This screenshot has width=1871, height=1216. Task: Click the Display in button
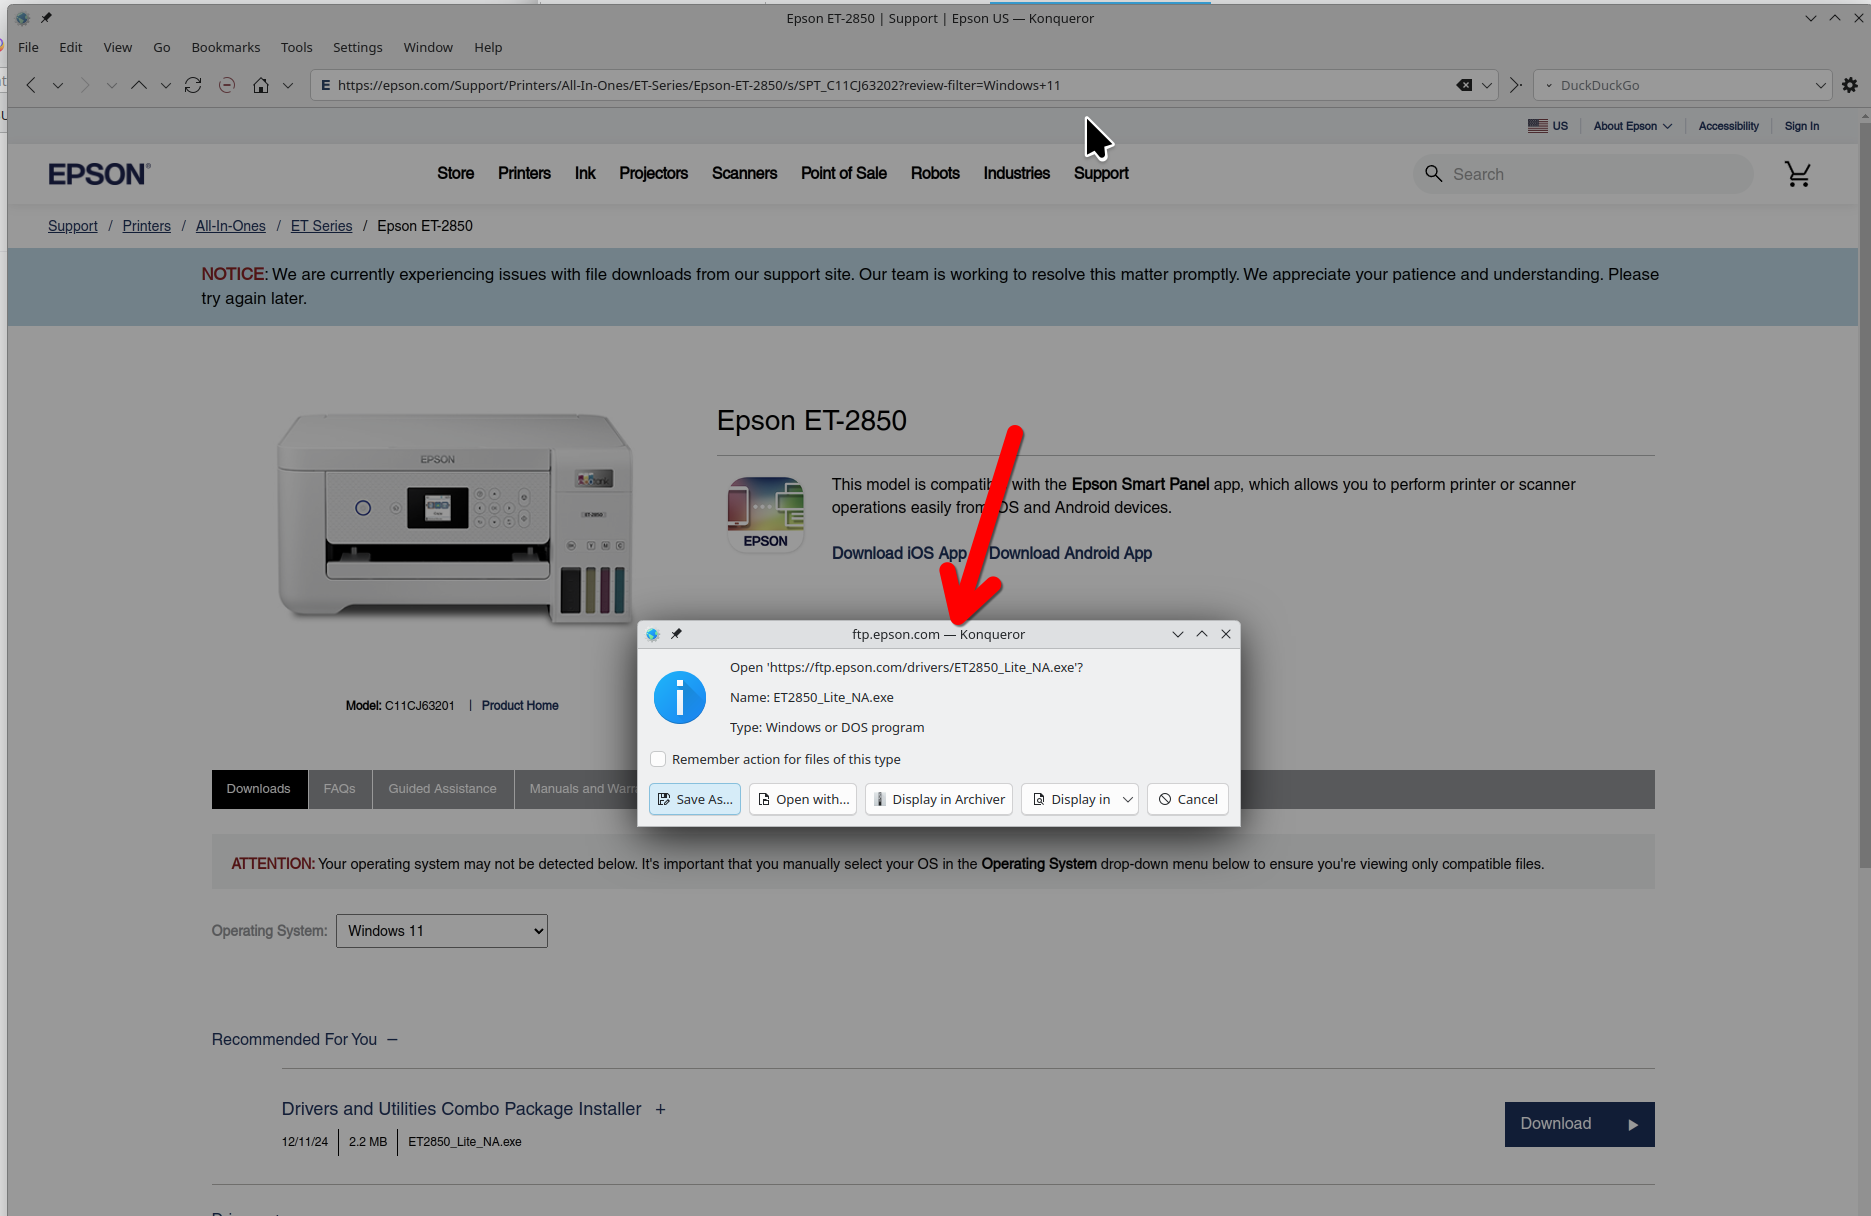pyautogui.click(x=1070, y=799)
